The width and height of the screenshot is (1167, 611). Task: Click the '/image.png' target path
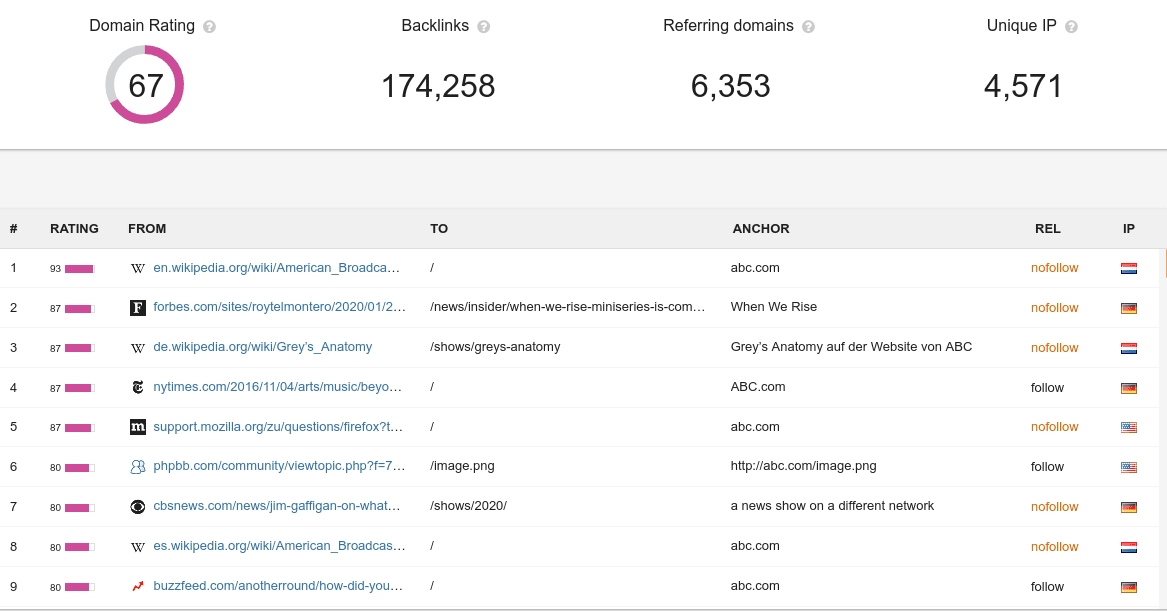[x=462, y=466]
